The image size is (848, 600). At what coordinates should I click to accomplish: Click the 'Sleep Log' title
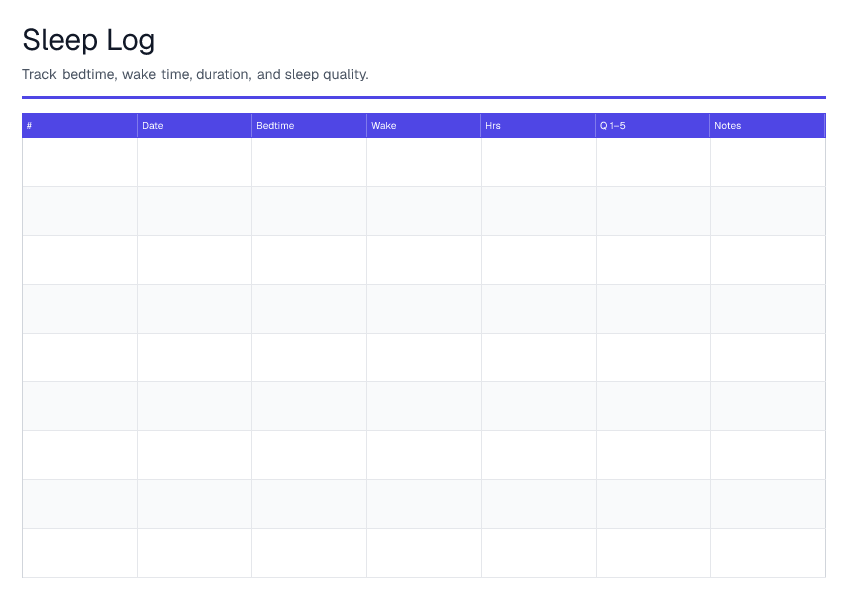coord(89,41)
